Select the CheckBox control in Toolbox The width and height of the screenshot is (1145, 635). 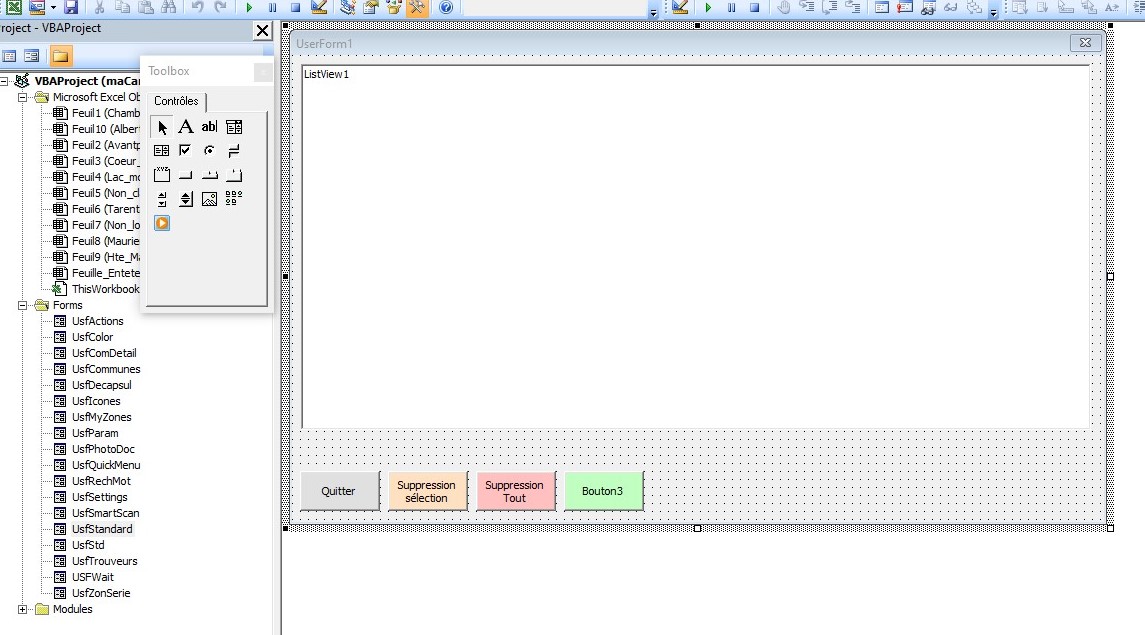tap(185, 151)
